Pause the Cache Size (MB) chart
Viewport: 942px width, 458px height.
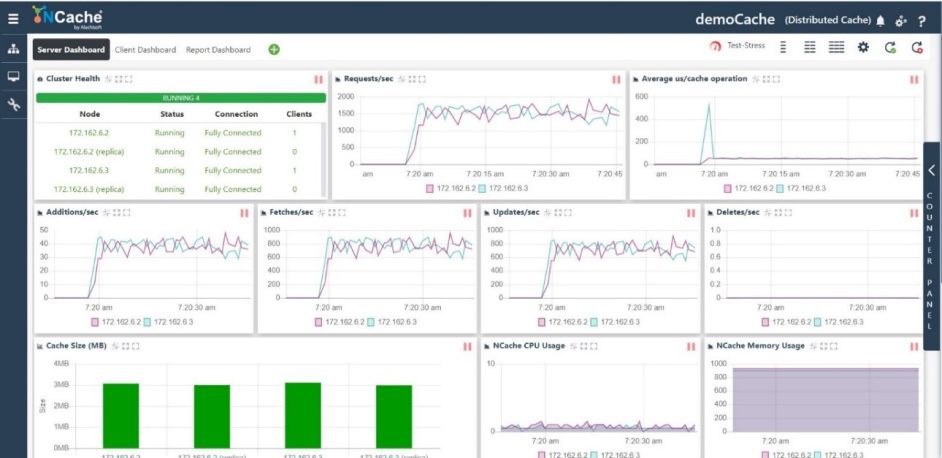(467, 346)
